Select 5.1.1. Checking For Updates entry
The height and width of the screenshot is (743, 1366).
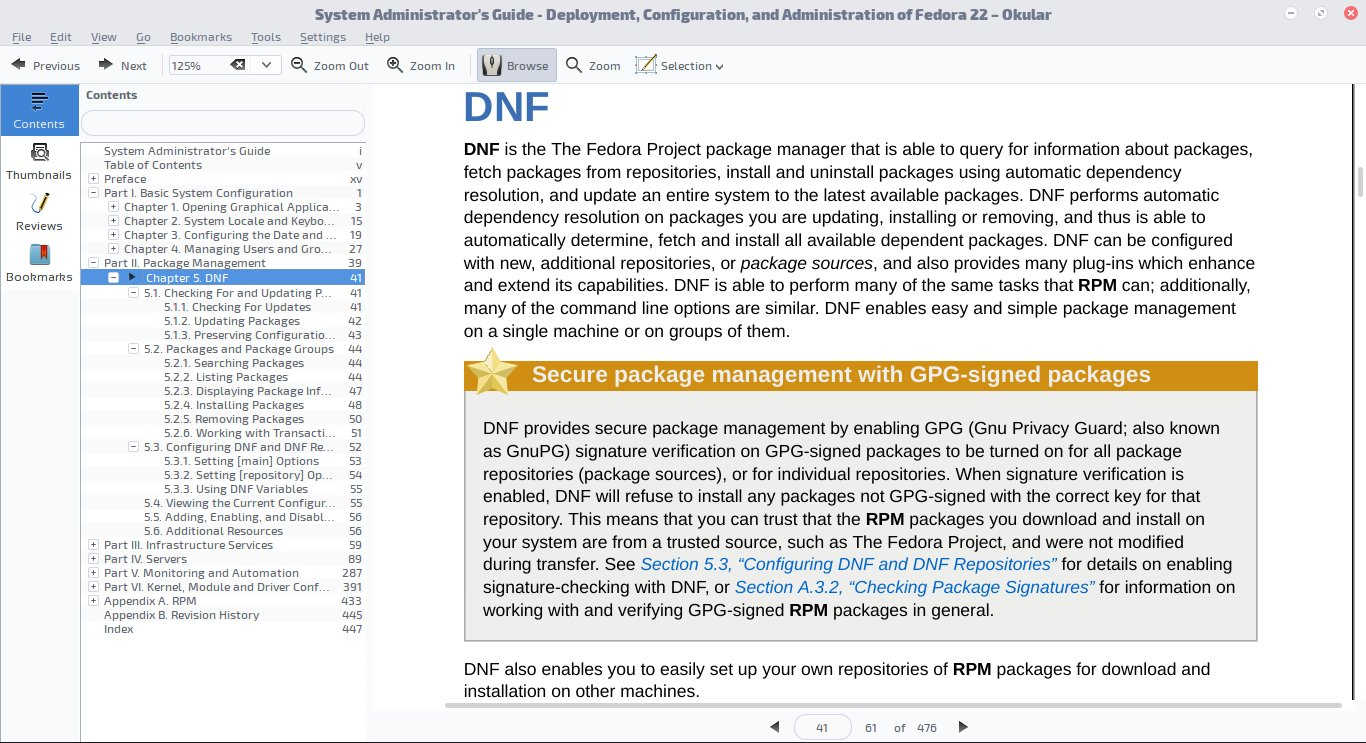point(237,307)
